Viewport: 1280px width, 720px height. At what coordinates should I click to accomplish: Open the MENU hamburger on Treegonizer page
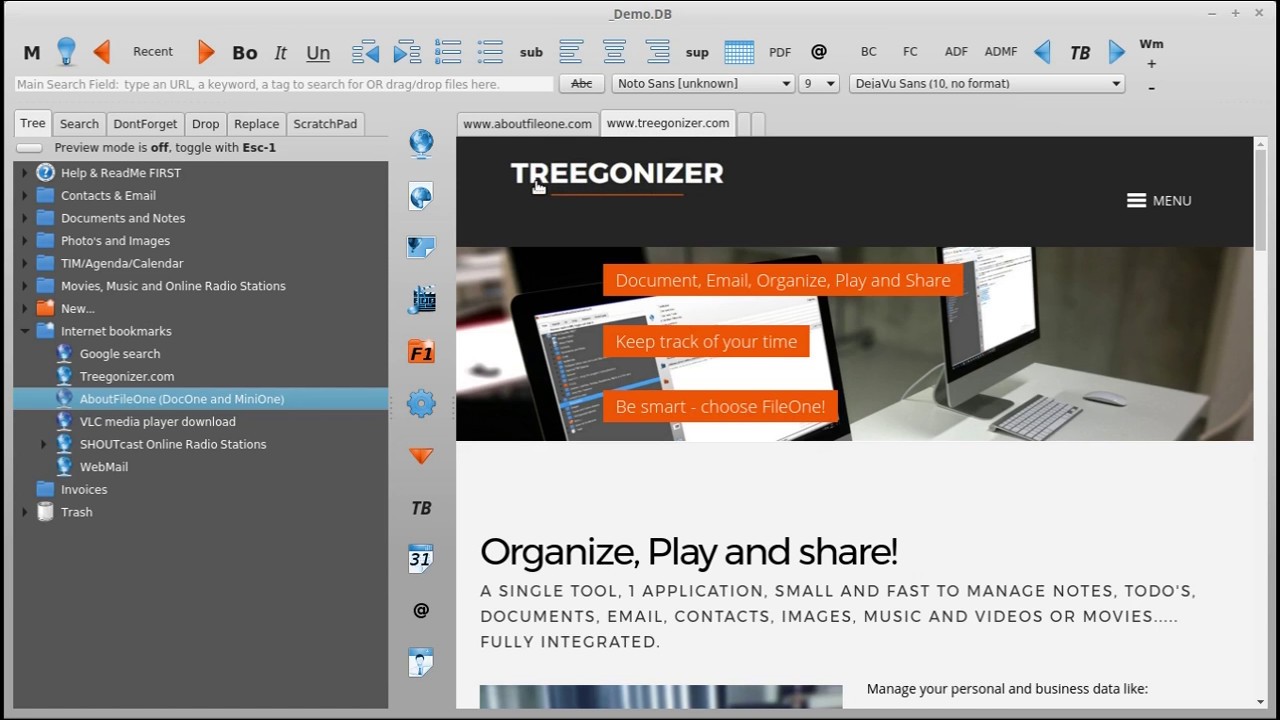[1159, 201]
